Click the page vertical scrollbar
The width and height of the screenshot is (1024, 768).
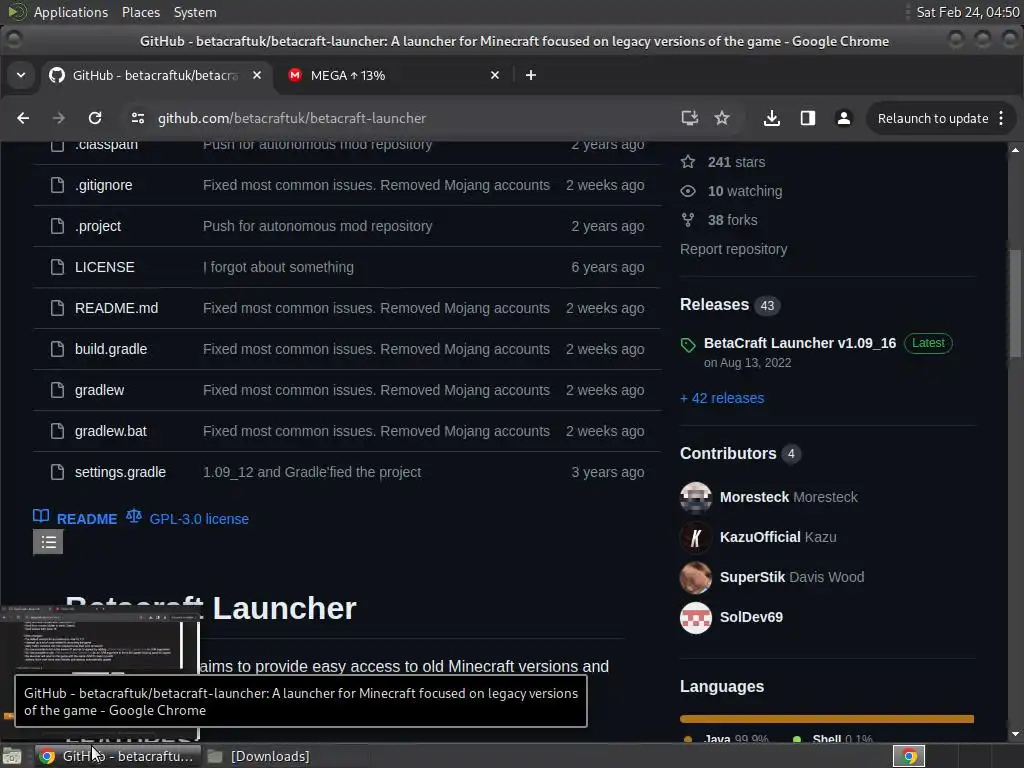pos(1014,304)
